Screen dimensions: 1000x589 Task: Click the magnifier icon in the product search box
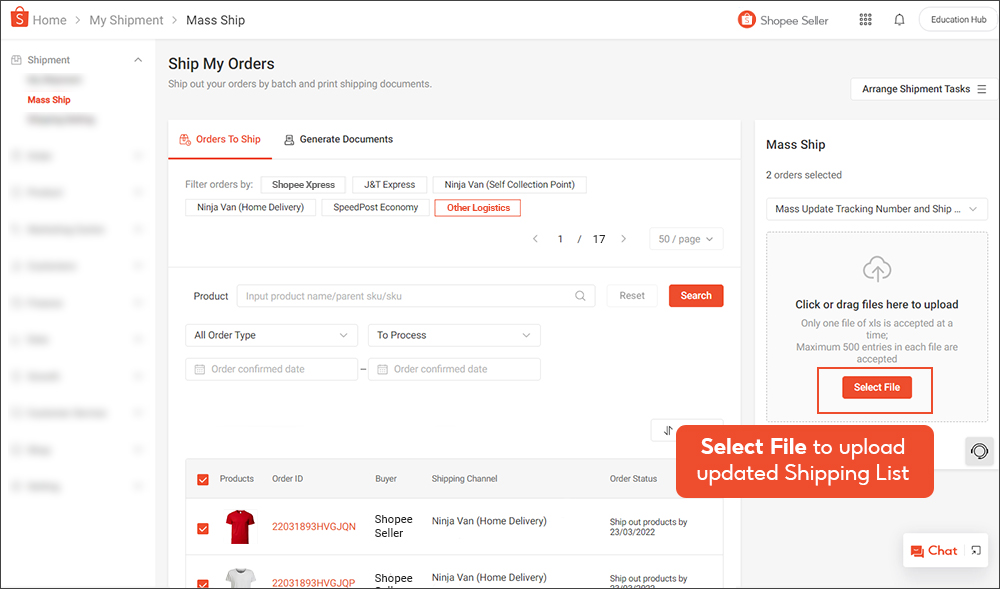click(580, 295)
